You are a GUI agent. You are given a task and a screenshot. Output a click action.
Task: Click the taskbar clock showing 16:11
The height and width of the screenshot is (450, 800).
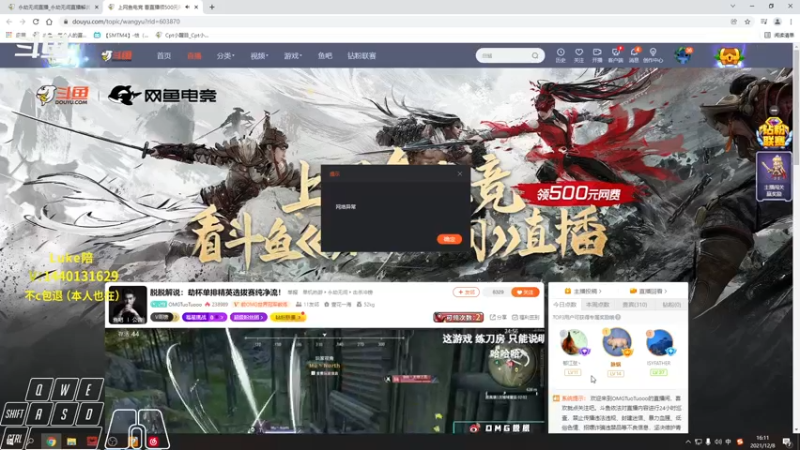pos(762,441)
